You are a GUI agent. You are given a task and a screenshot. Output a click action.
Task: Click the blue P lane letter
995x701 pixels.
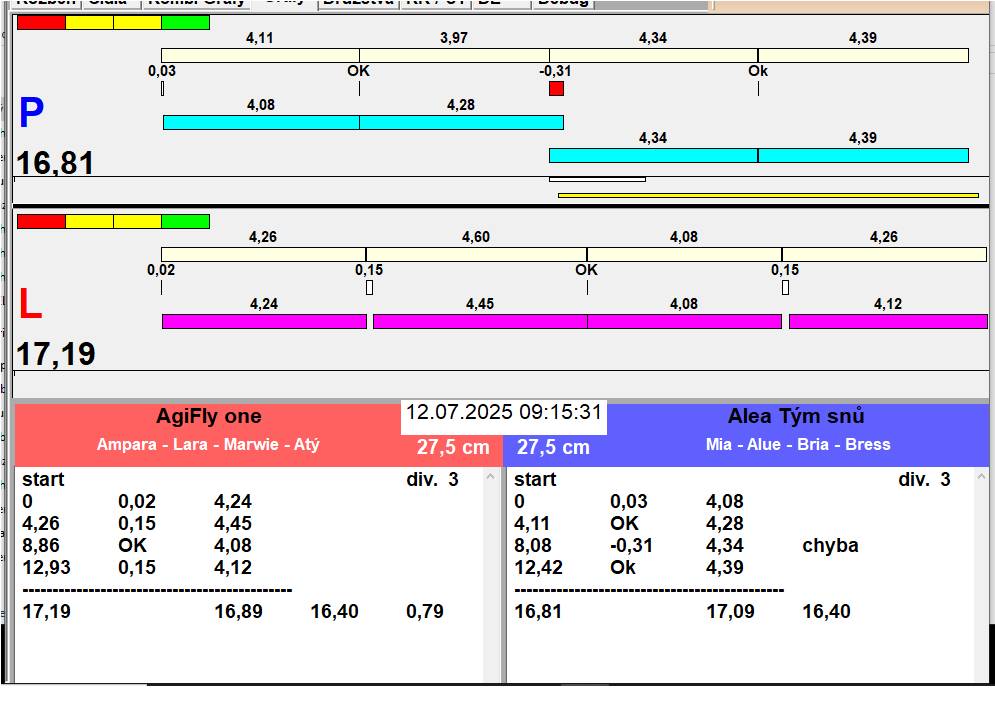coord(31,115)
